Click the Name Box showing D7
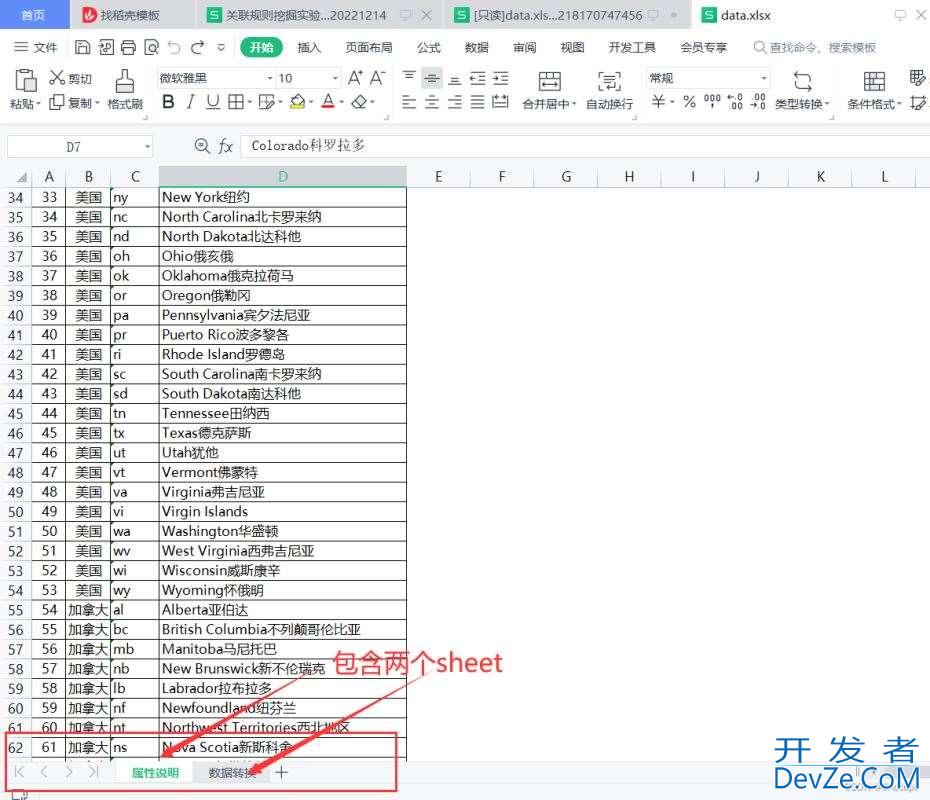Image resolution: width=930 pixels, height=800 pixels. [x=74, y=146]
